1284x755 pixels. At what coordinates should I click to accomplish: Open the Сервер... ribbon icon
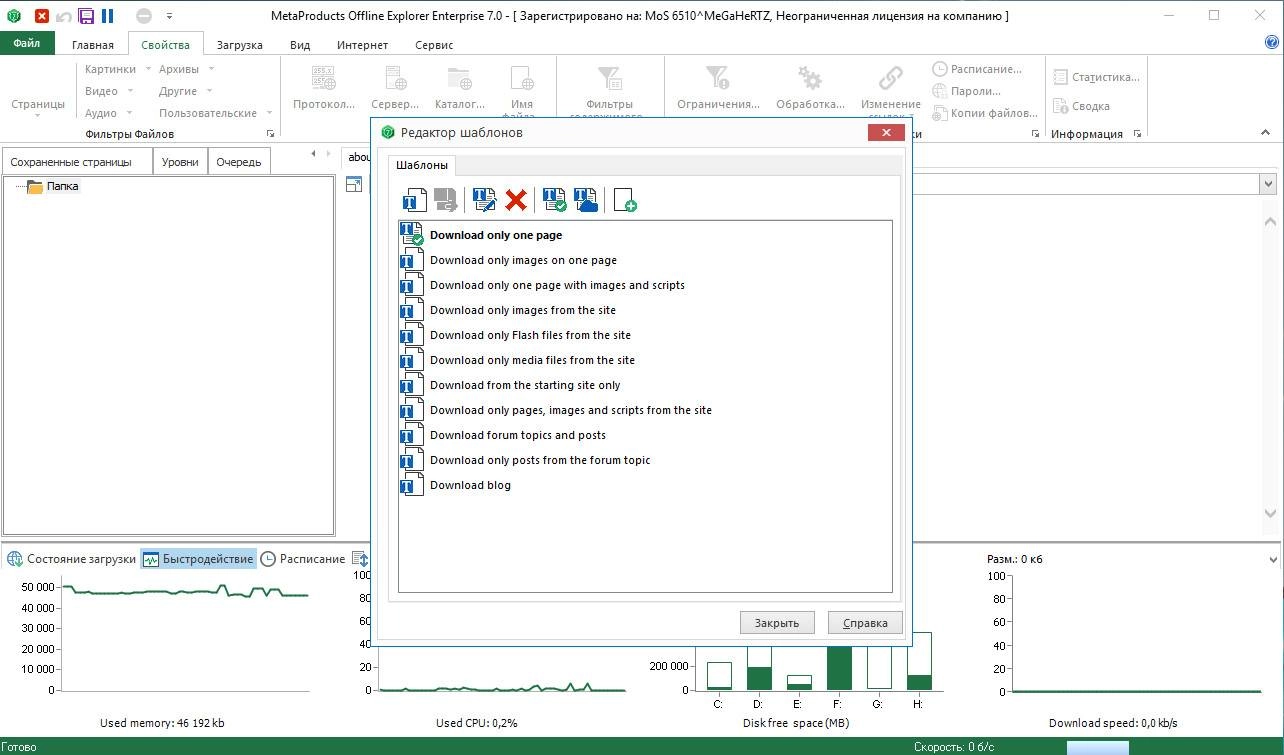[395, 88]
